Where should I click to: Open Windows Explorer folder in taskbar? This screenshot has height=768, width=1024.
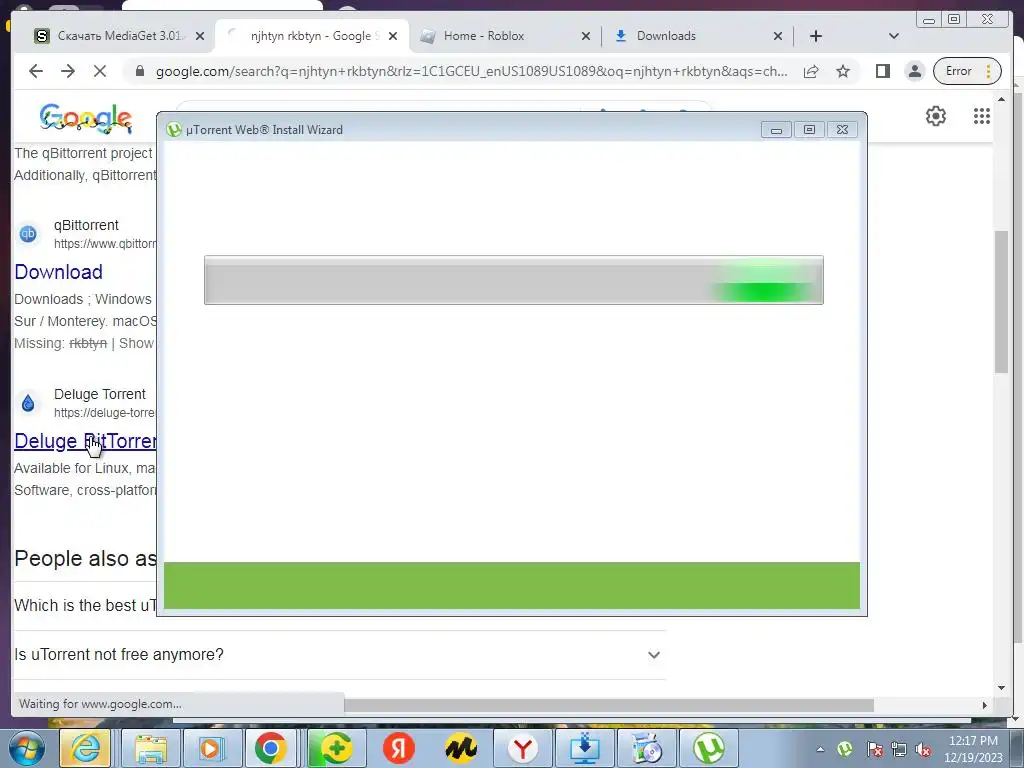(152, 748)
